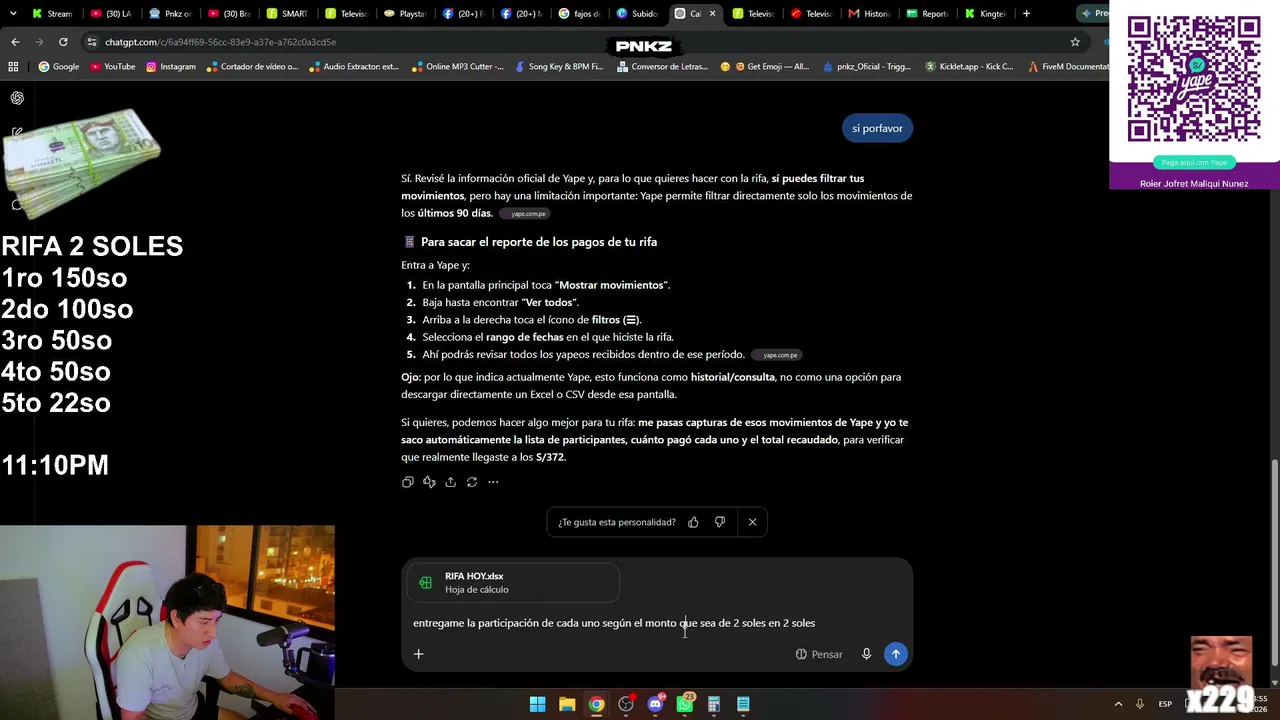The height and width of the screenshot is (720, 1280).
Task: Click the plus button to add attachments
Action: pyautogui.click(x=419, y=654)
